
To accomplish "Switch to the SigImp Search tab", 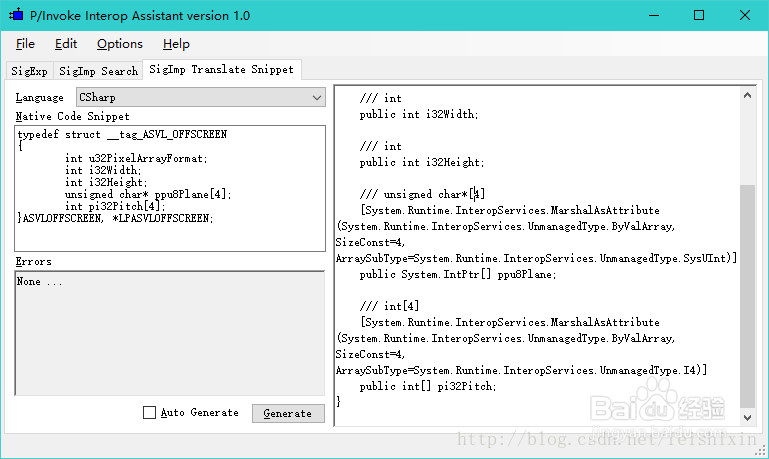I will coord(98,71).
